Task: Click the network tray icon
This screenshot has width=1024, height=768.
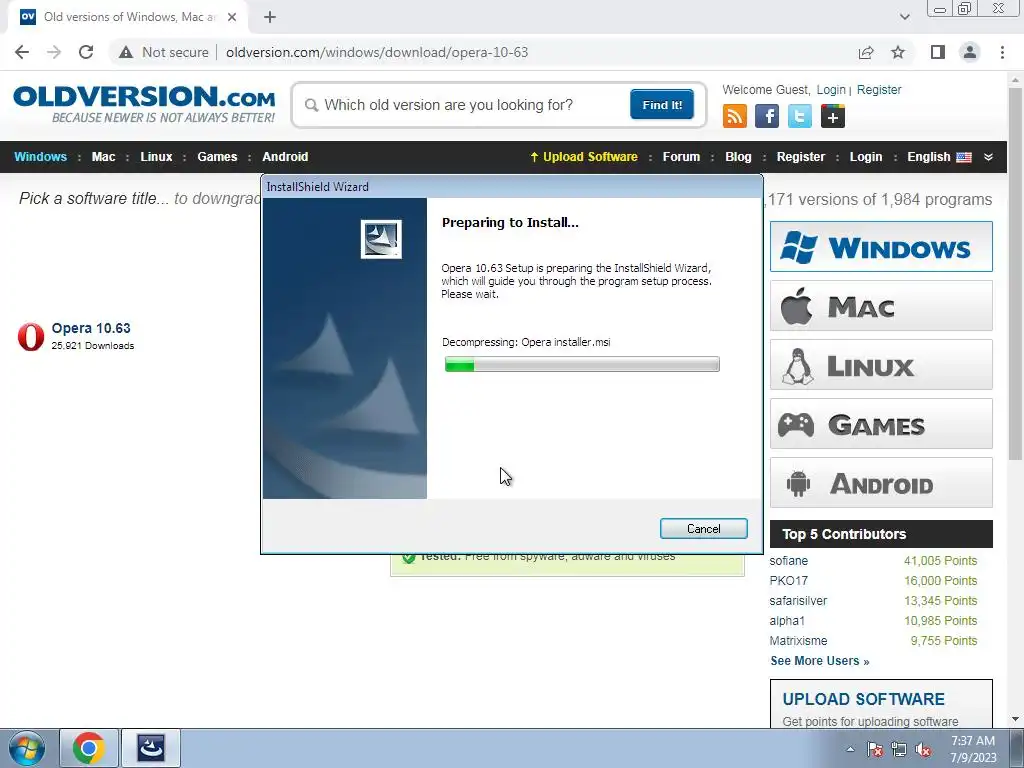Action: pos(899,750)
